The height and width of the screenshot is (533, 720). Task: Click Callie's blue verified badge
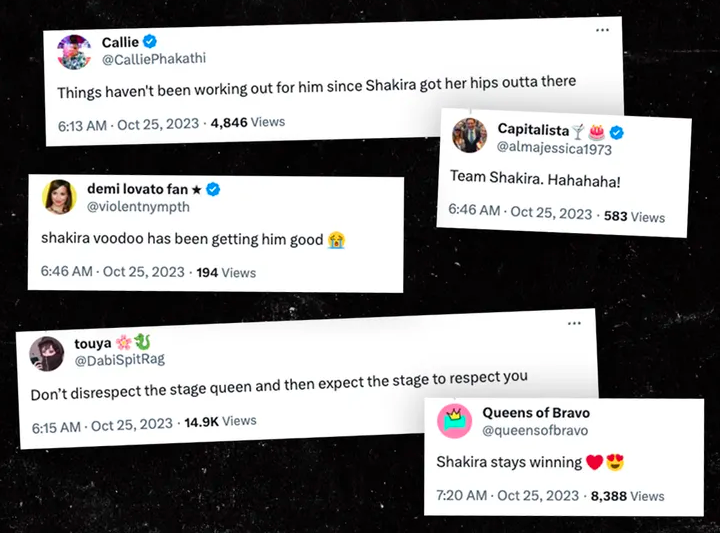click(x=150, y=41)
